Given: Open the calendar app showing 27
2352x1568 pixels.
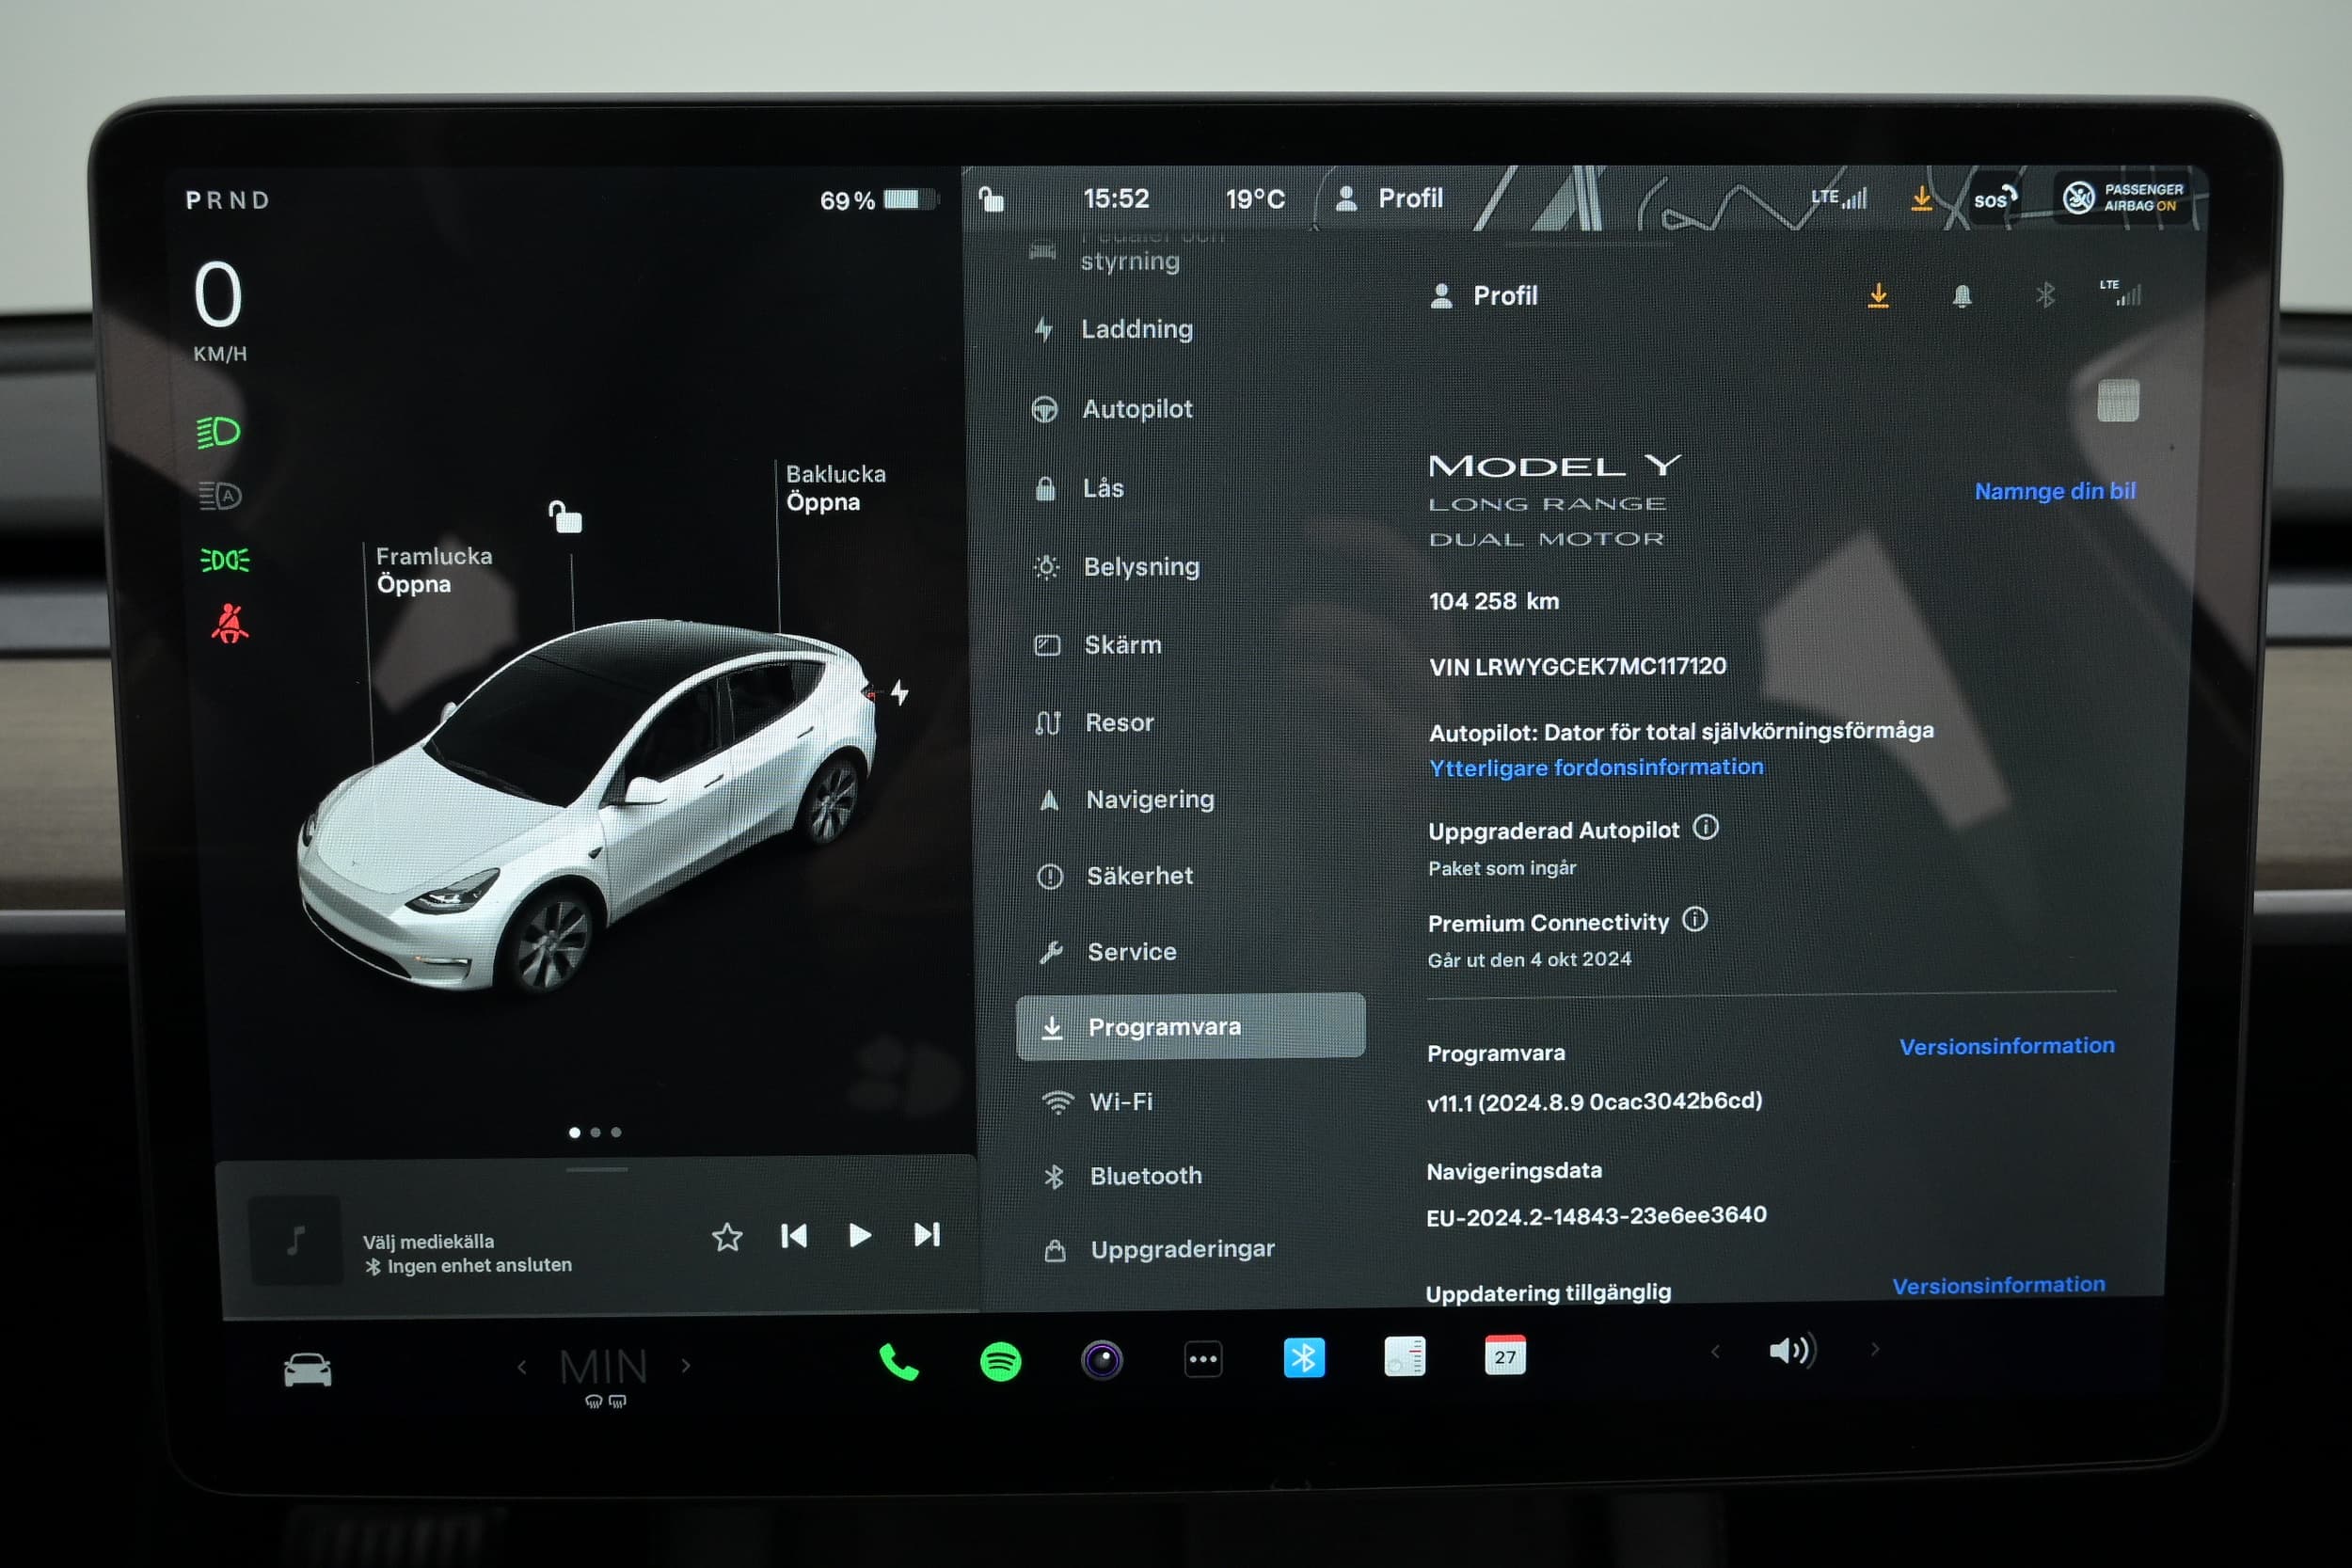Looking at the screenshot, I should point(1505,1356).
